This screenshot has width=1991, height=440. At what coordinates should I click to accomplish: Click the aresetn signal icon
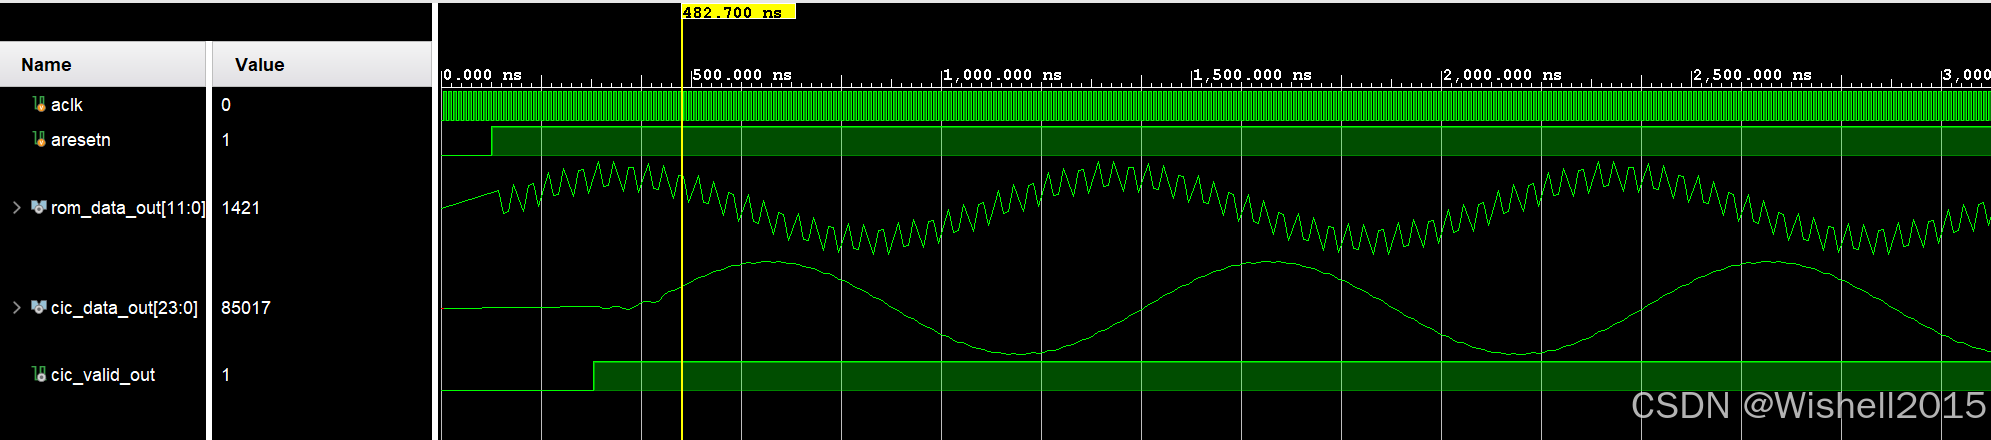[x=39, y=139]
